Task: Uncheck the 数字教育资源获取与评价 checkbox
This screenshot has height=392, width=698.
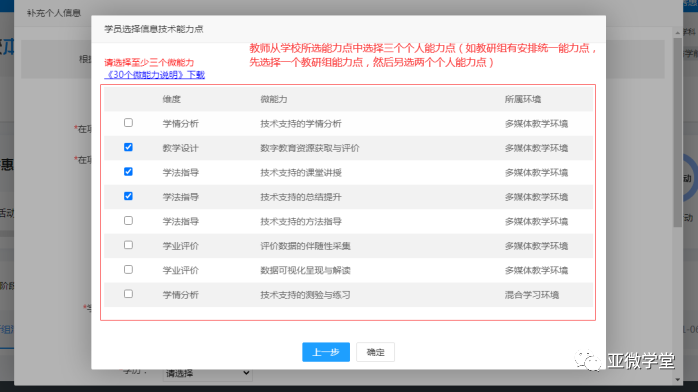Action: [128, 147]
